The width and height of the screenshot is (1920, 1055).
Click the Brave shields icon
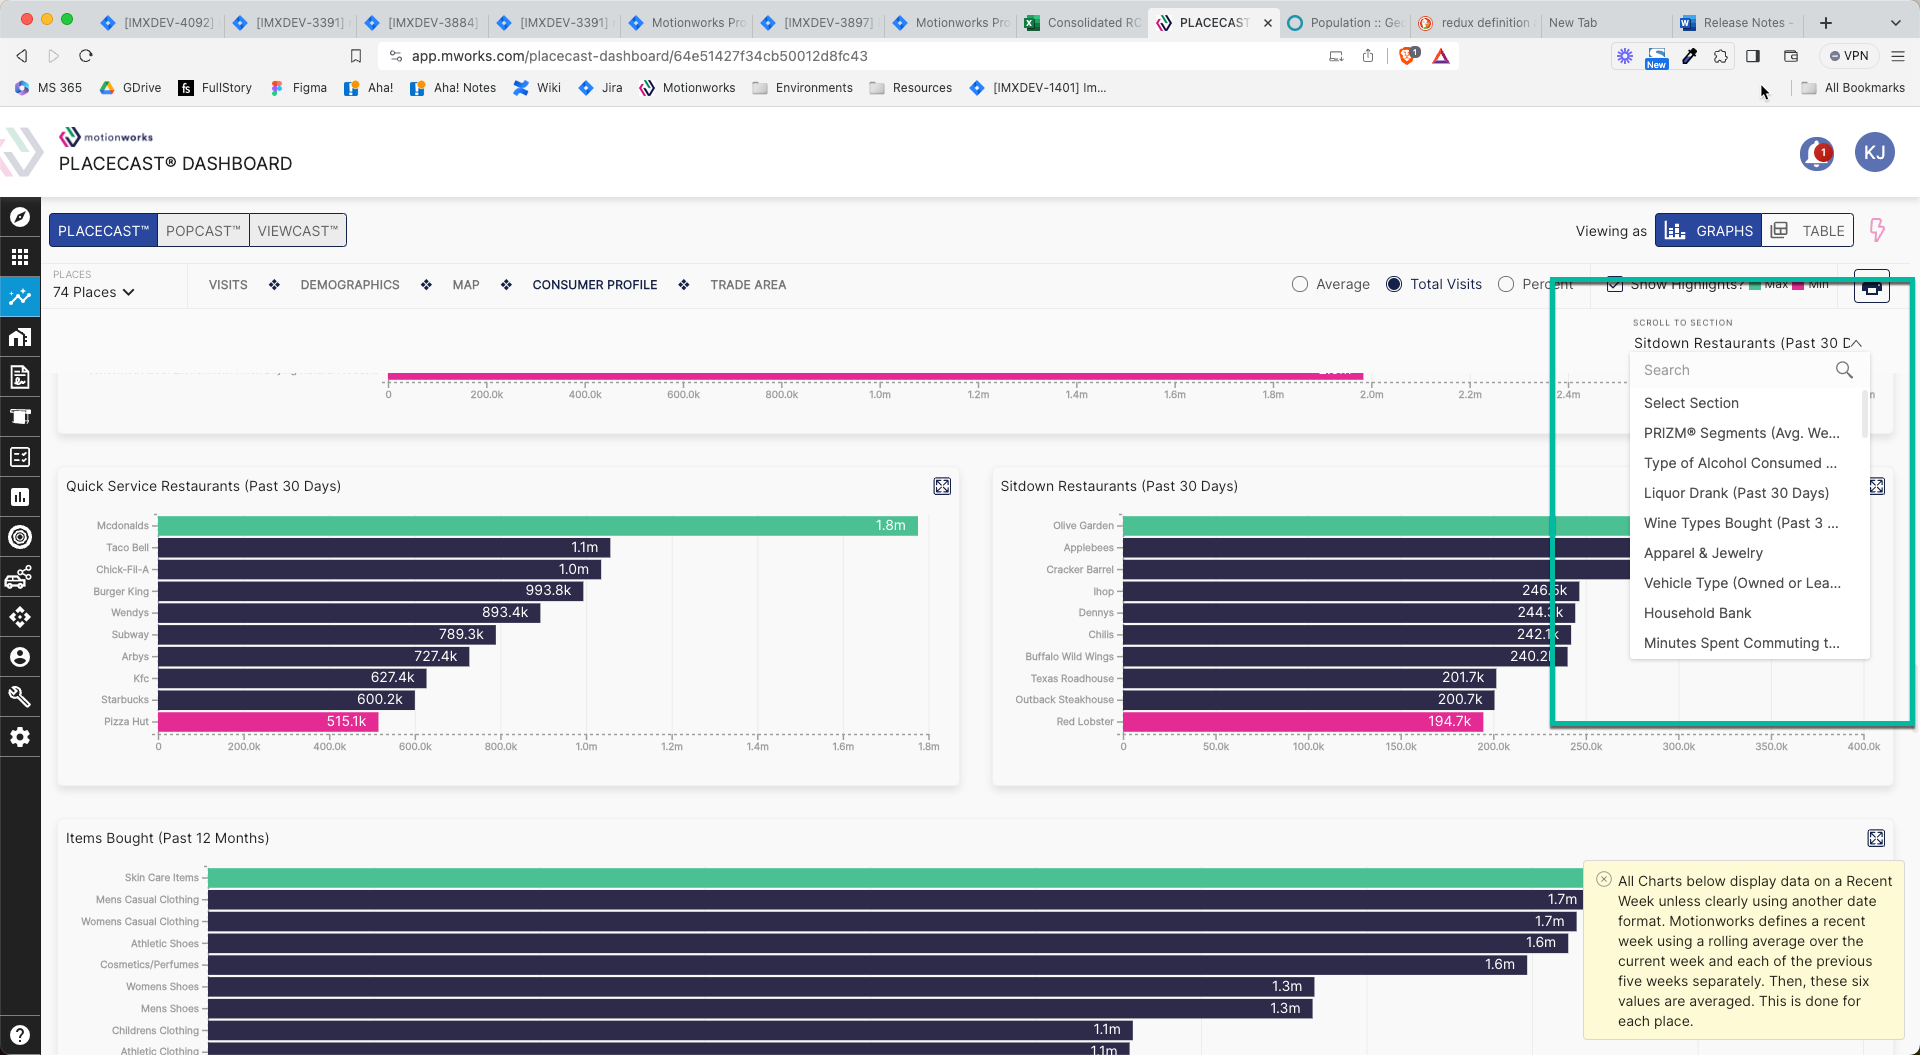coord(1408,56)
